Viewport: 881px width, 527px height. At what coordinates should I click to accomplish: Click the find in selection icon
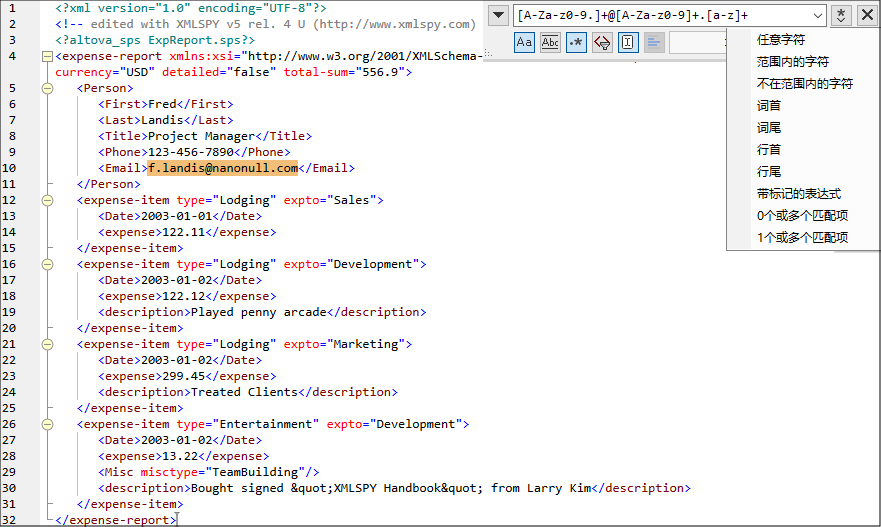[x=628, y=42]
